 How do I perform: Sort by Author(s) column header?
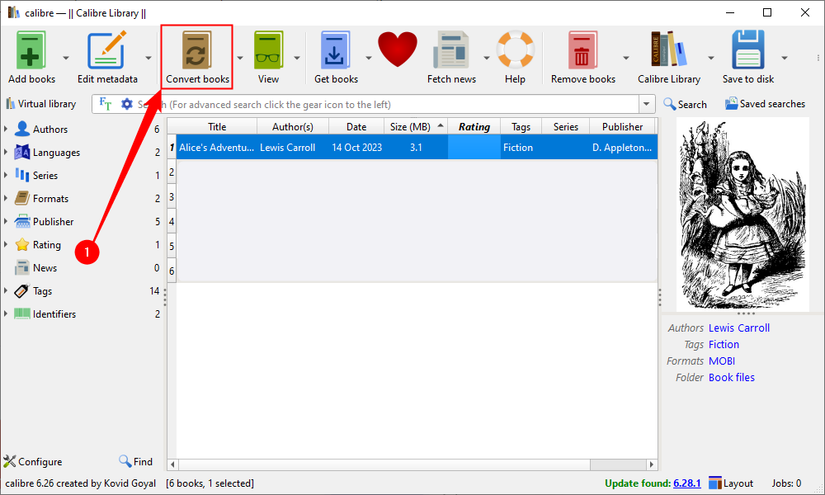[293, 127]
